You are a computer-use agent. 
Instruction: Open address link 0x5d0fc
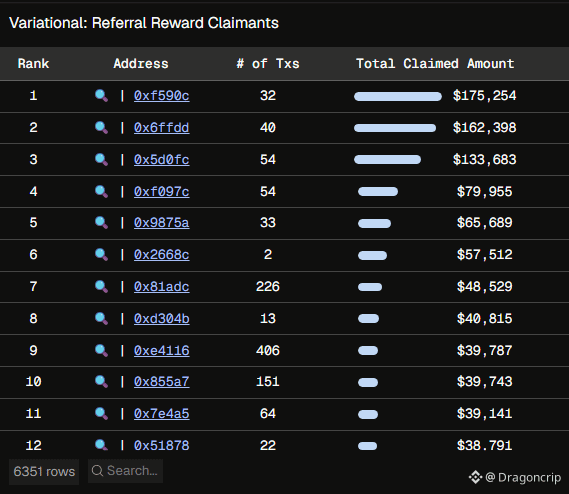click(x=161, y=160)
